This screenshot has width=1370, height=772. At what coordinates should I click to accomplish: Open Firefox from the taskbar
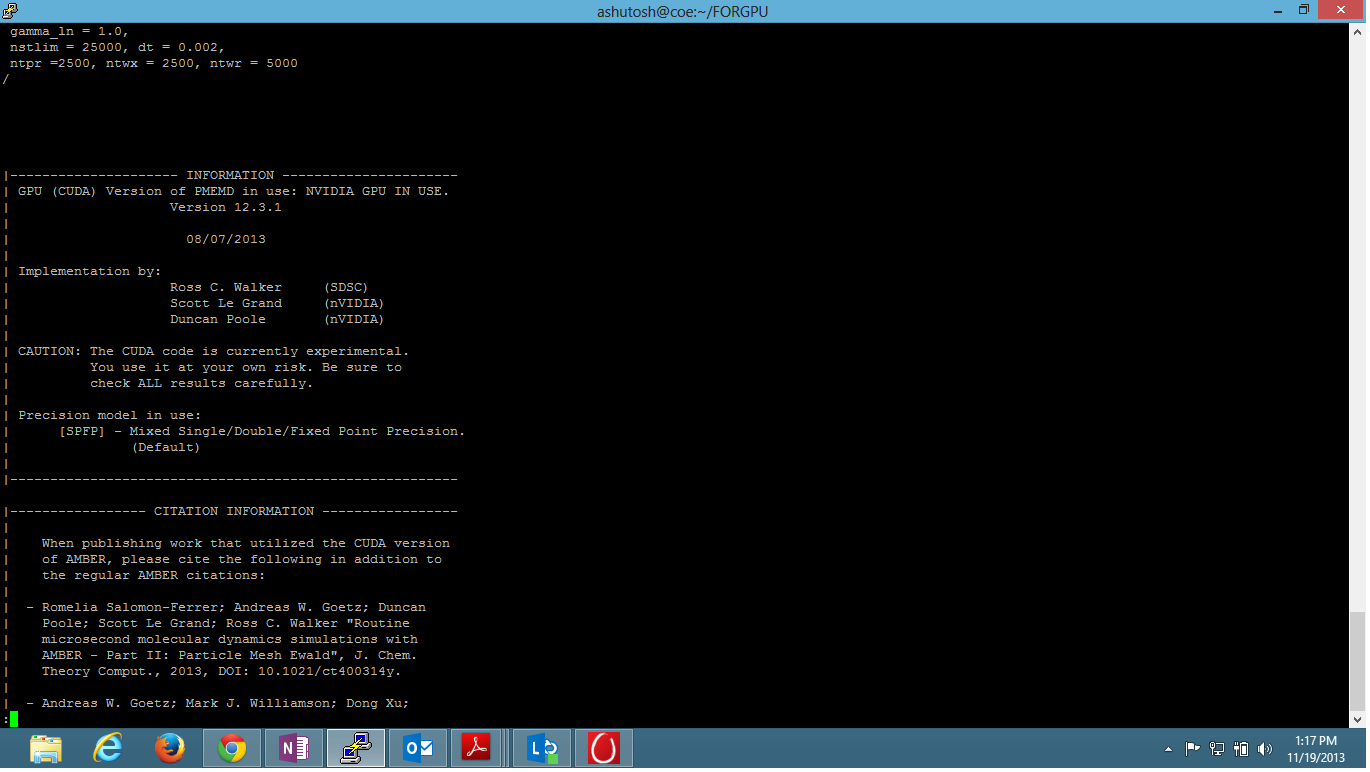170,748
